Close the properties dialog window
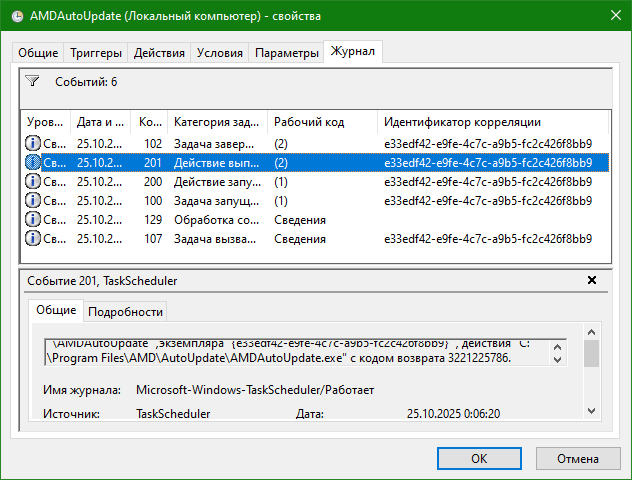The width and height of the screenshot is (632, 480). point(615,15)
